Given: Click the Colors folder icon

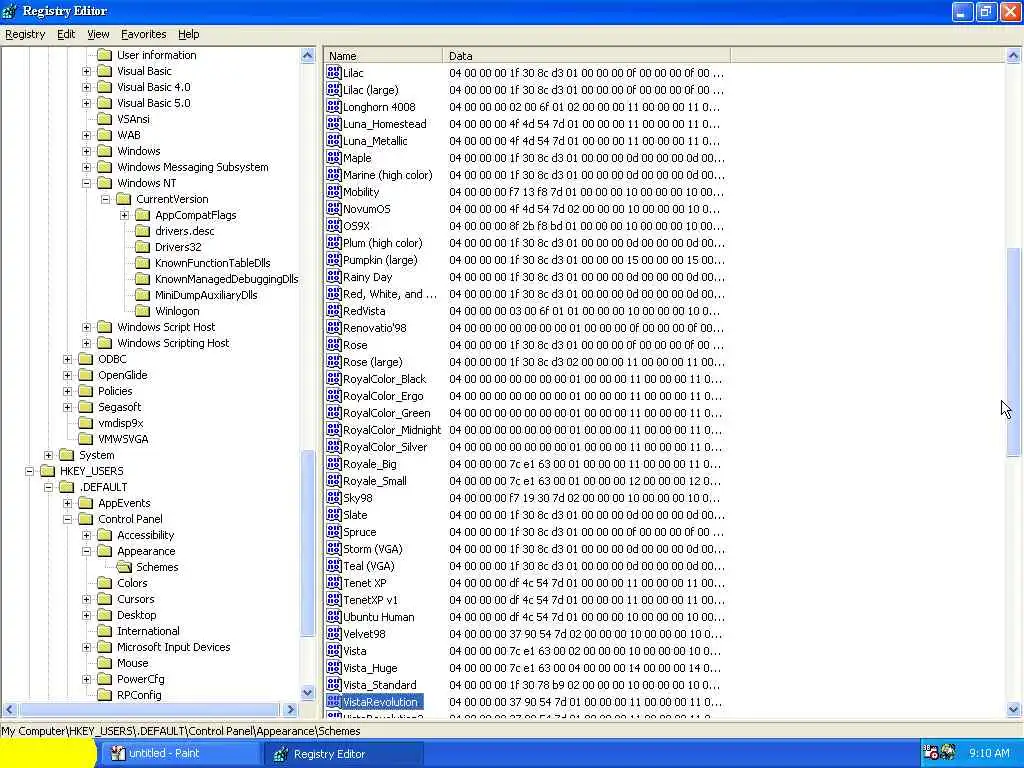Looking at the screenshot, I should (104, 583).
